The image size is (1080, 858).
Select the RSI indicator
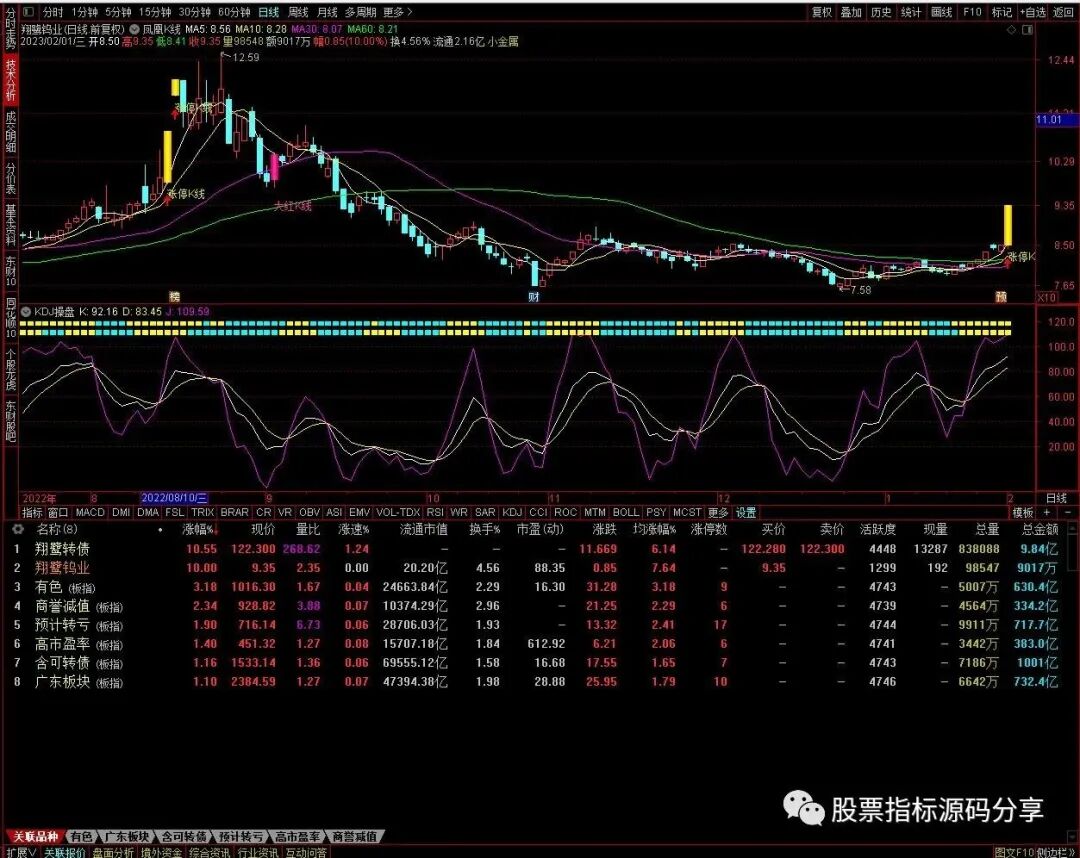[x=435, y=512]
